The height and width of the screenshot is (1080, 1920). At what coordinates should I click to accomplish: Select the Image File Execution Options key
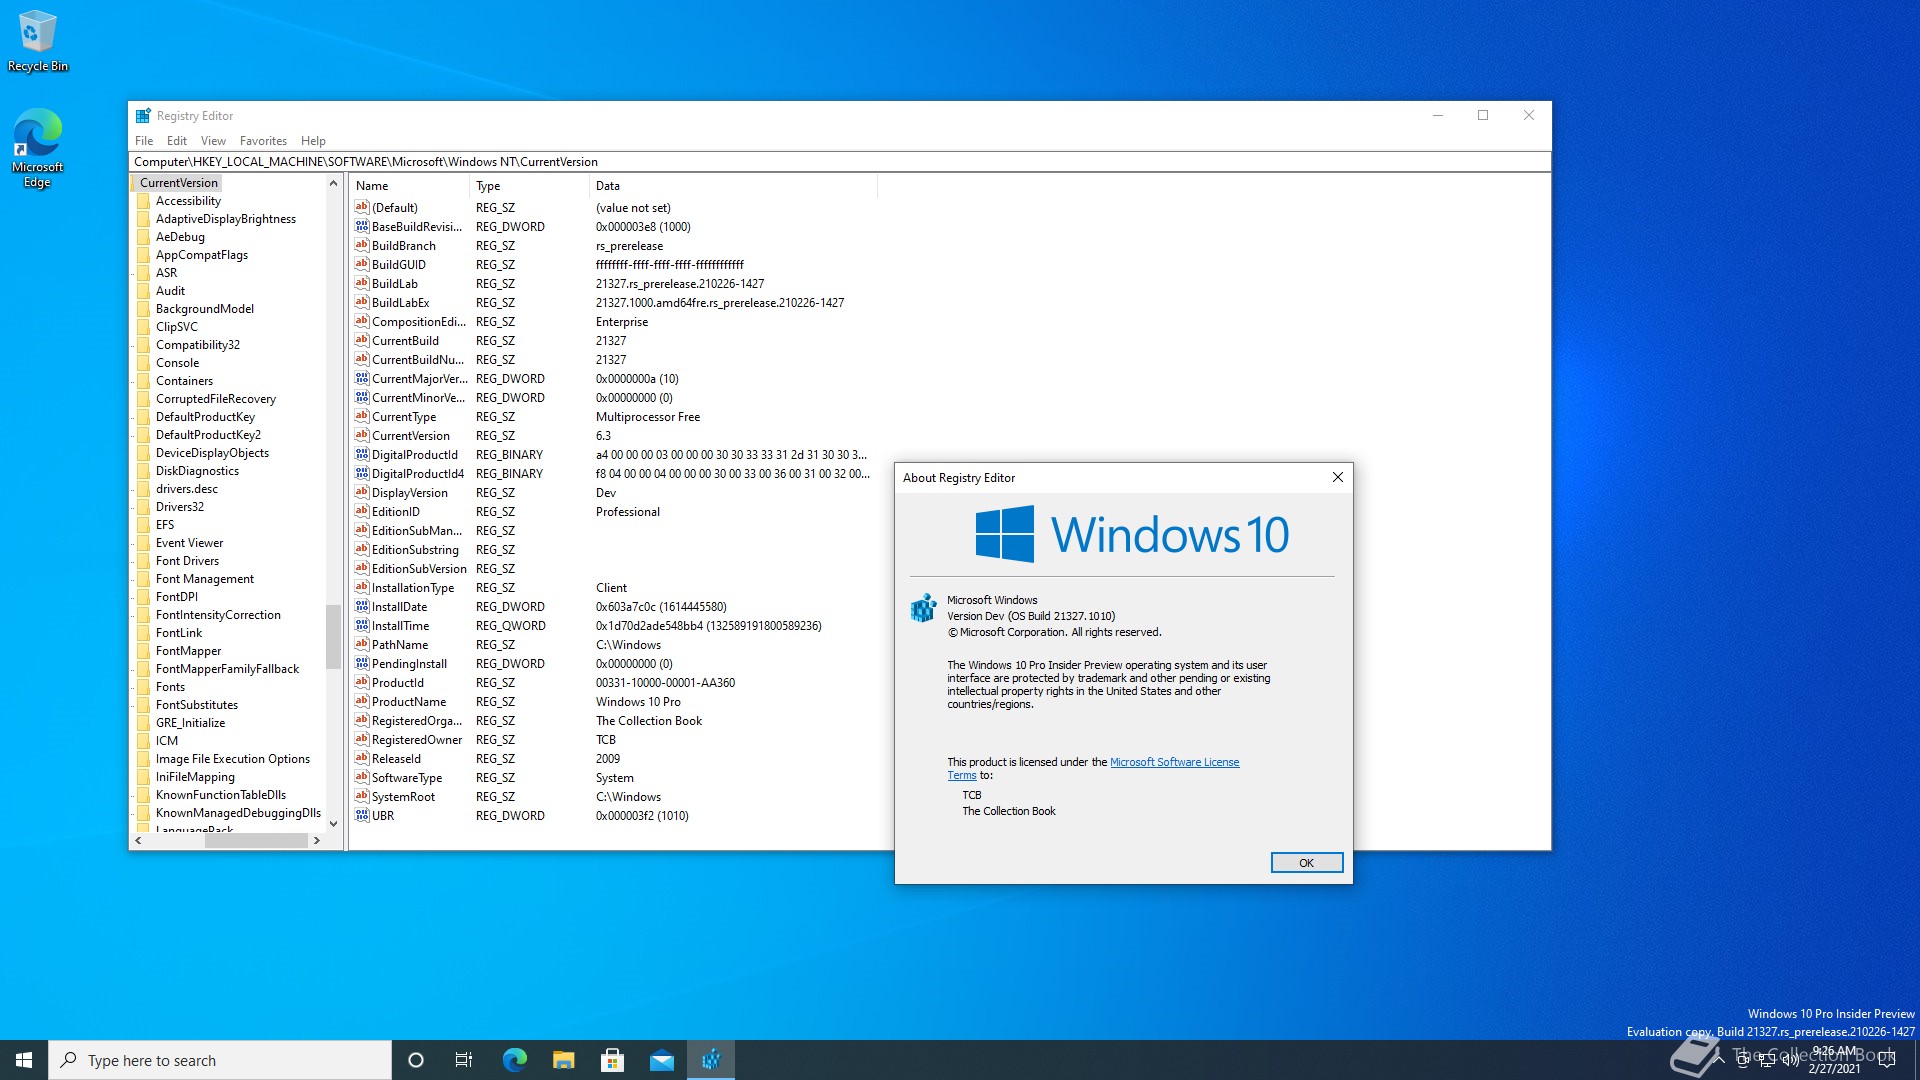(x=233, y=759)
